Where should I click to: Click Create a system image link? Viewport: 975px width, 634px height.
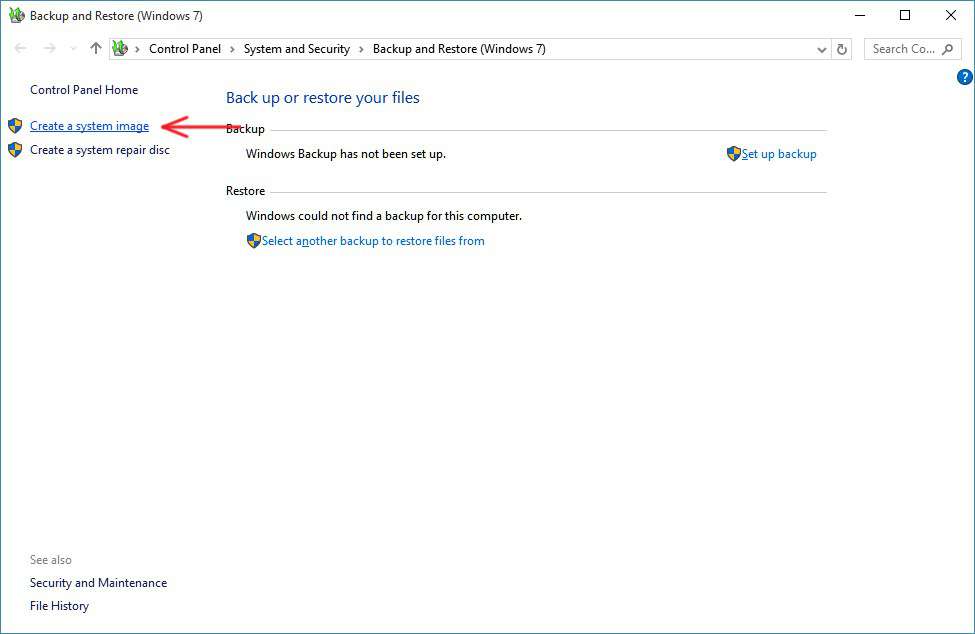pyautogui.click(x=90, y=126)
